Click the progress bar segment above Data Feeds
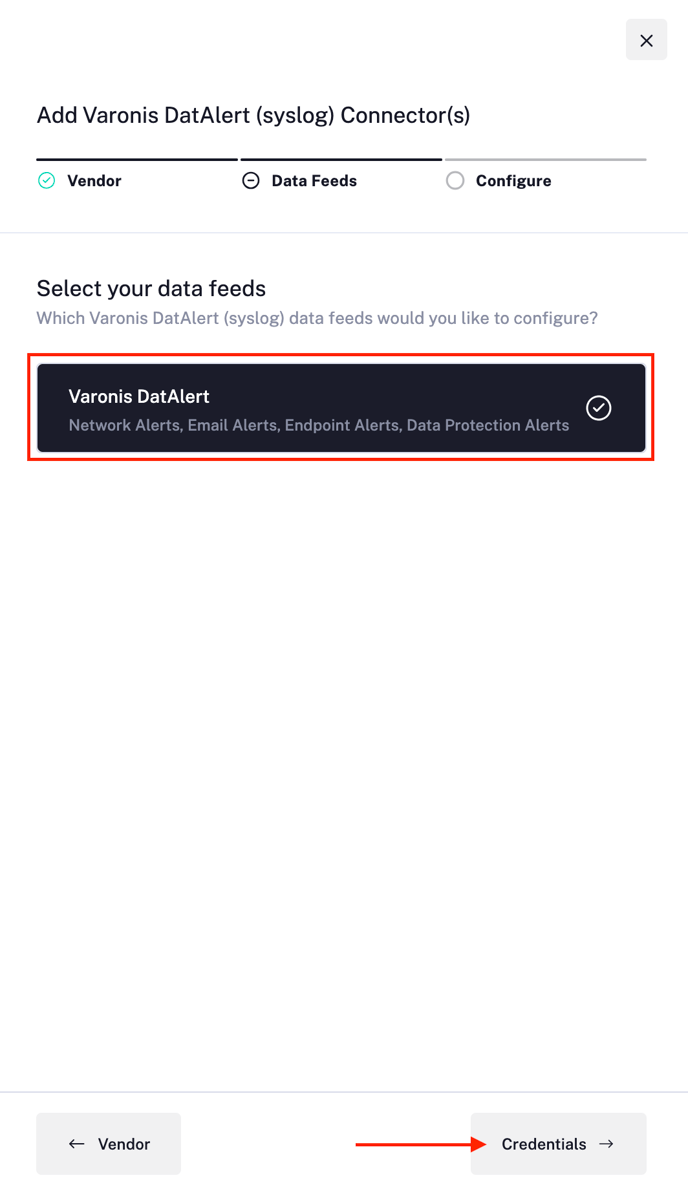The width and height of the screenshot is (688, 1191). pos(341,160)
